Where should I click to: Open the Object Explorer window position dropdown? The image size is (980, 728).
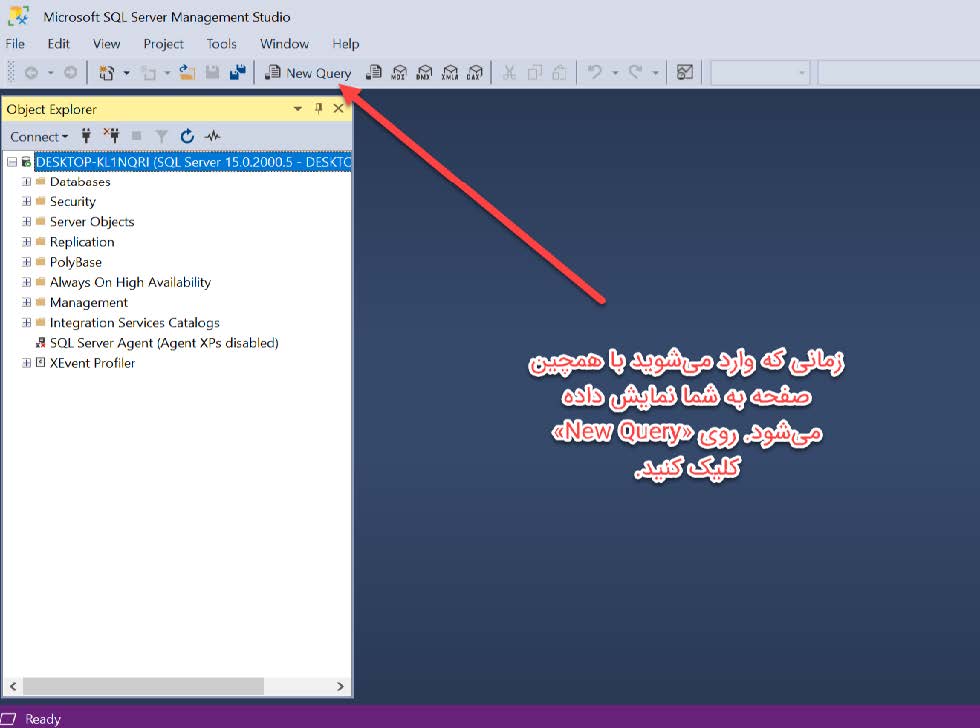(x=298, y=109)
